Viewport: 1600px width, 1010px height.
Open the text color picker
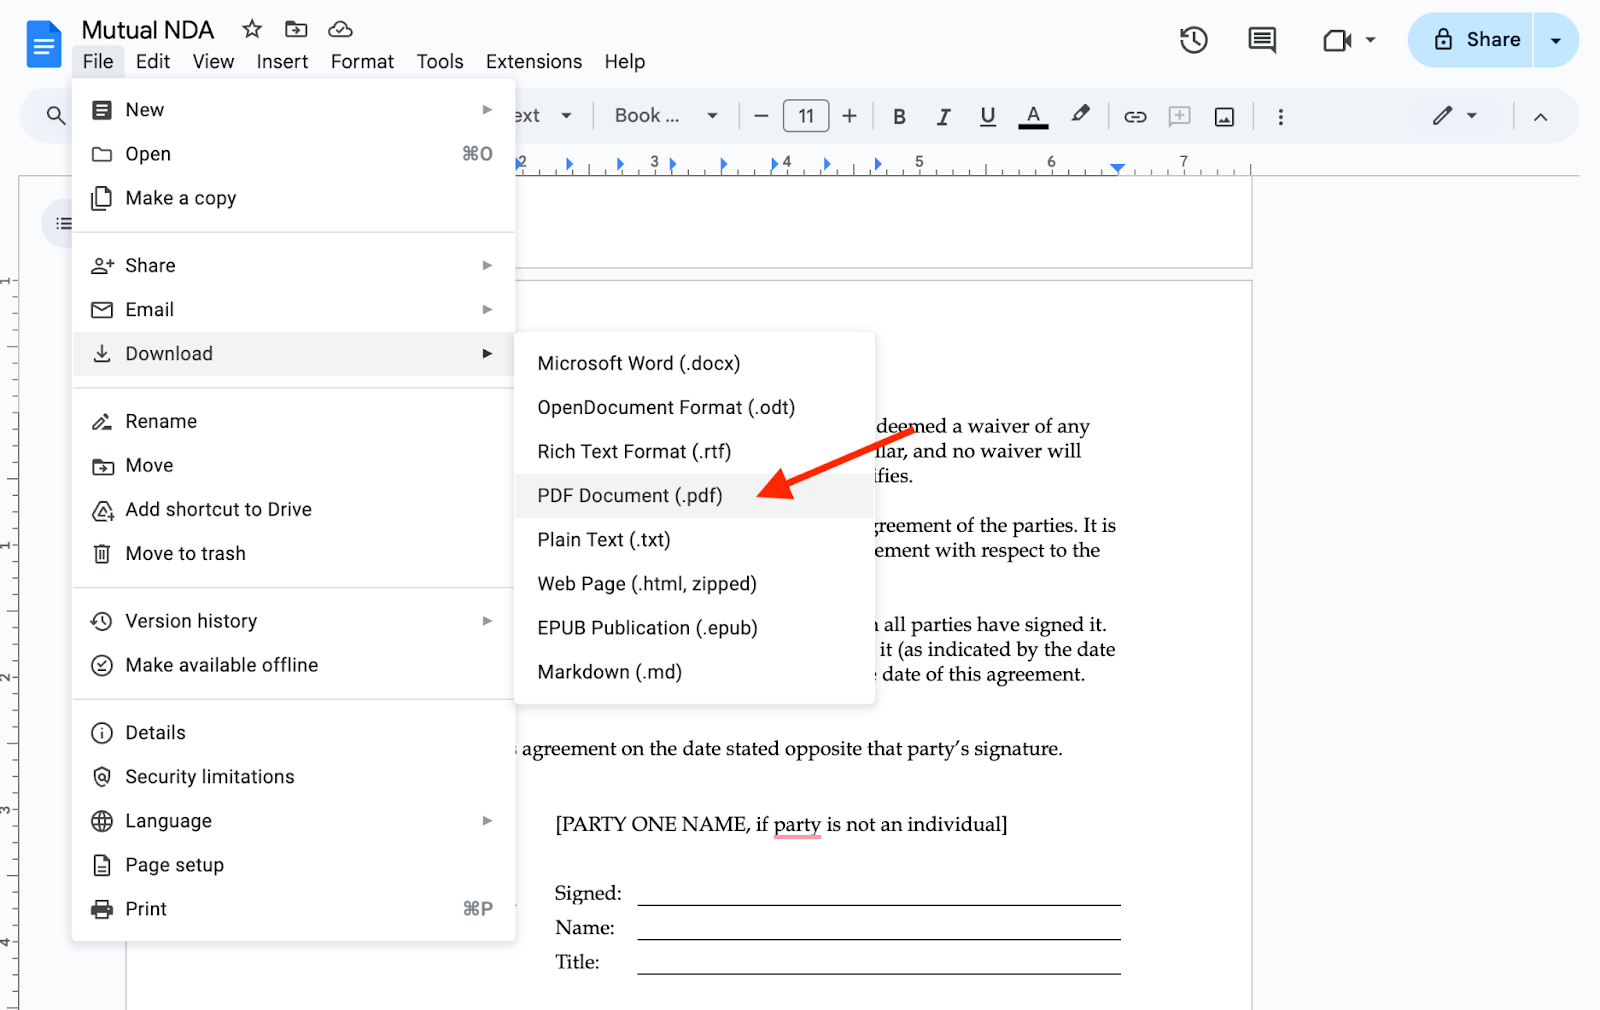1033,117
